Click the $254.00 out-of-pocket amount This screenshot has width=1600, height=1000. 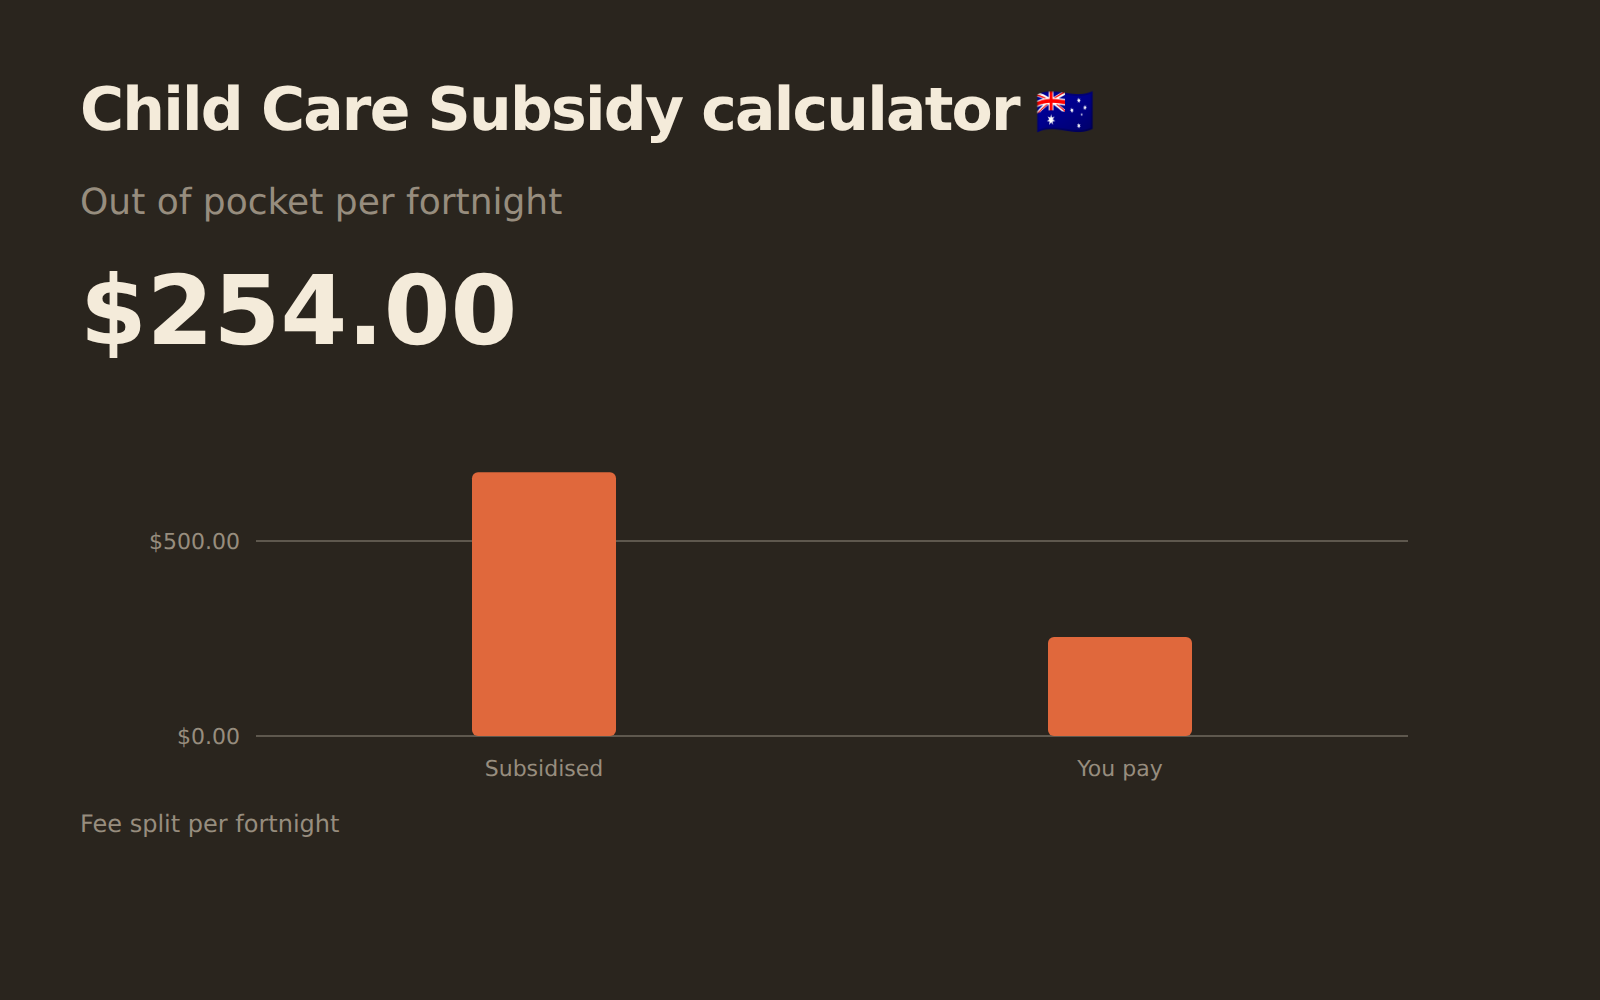click(298, 312)
